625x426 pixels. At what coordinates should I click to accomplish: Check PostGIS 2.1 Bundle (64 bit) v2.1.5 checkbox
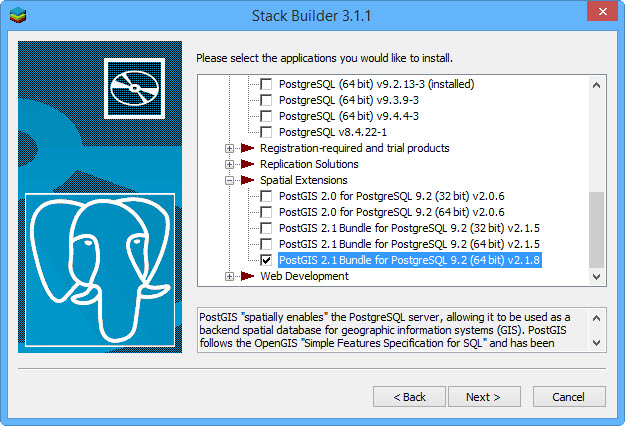266,244
